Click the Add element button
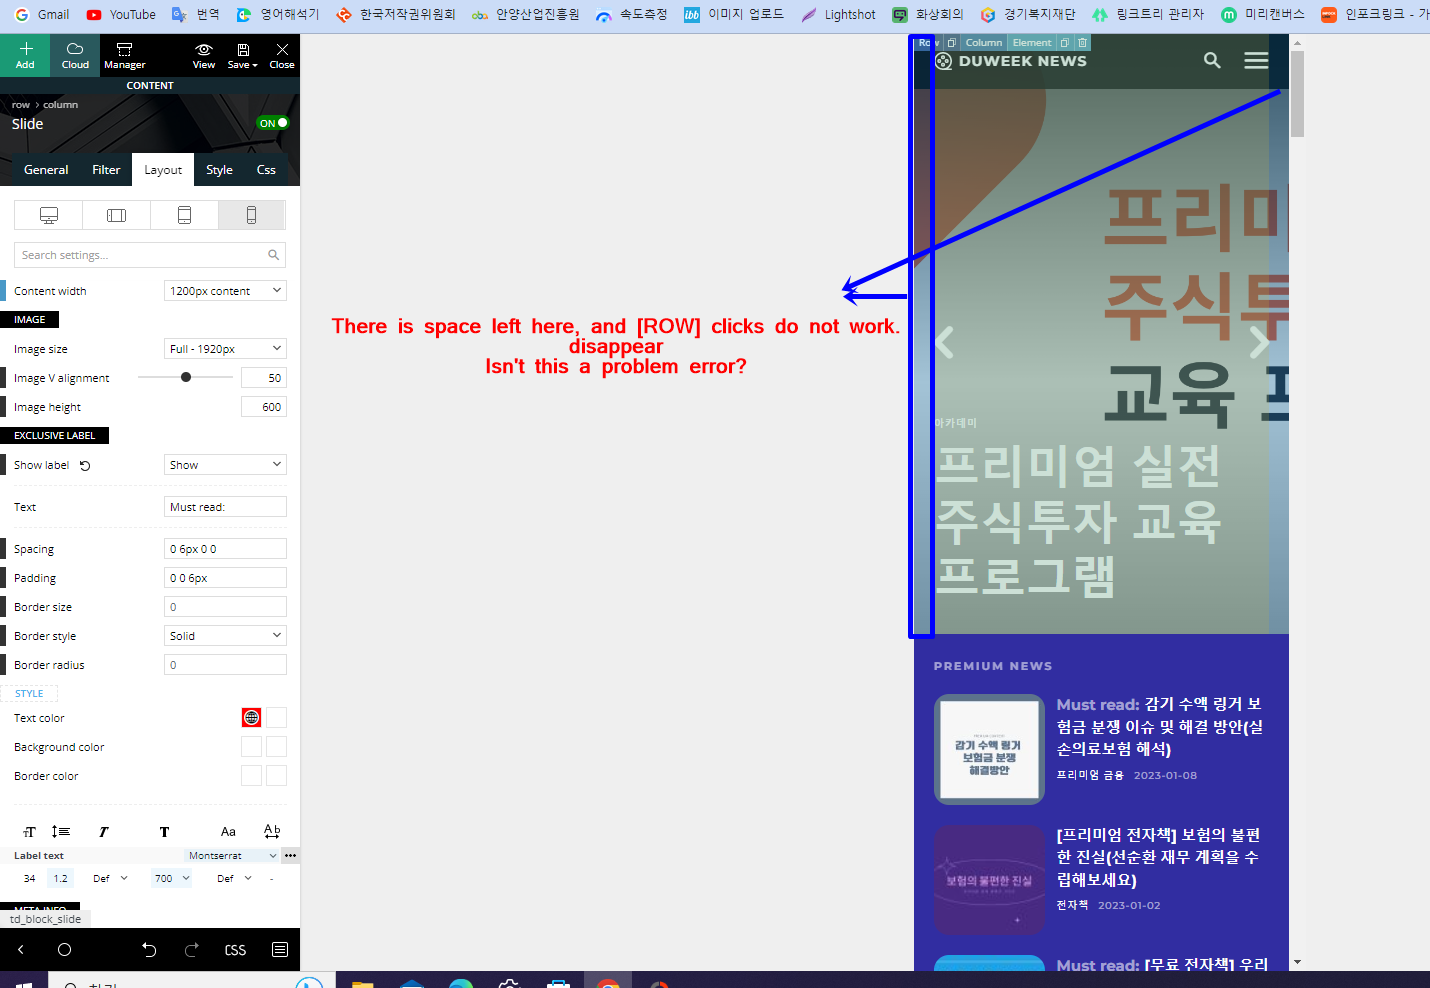 25,55
